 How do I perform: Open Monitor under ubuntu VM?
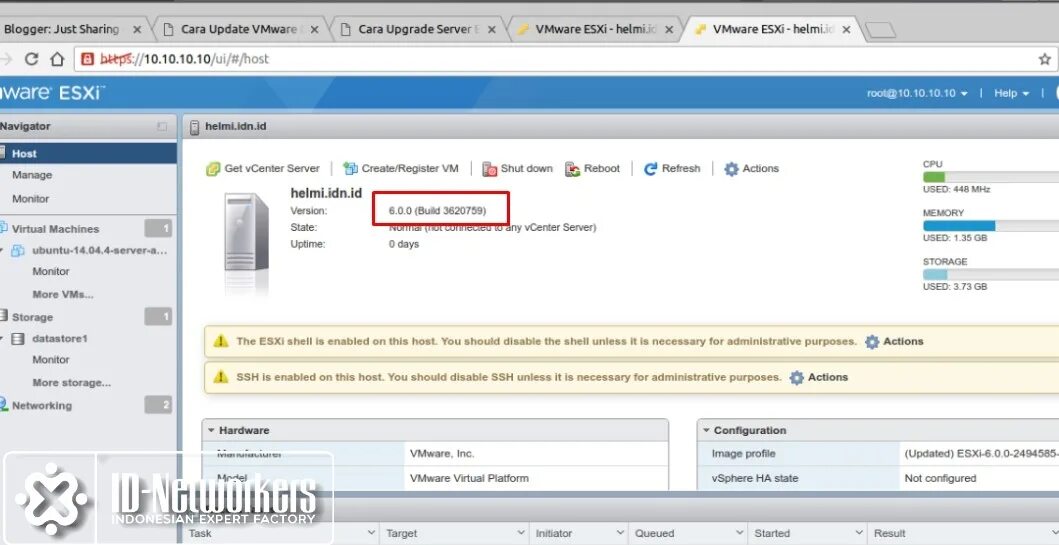click(x=51, y=271)
